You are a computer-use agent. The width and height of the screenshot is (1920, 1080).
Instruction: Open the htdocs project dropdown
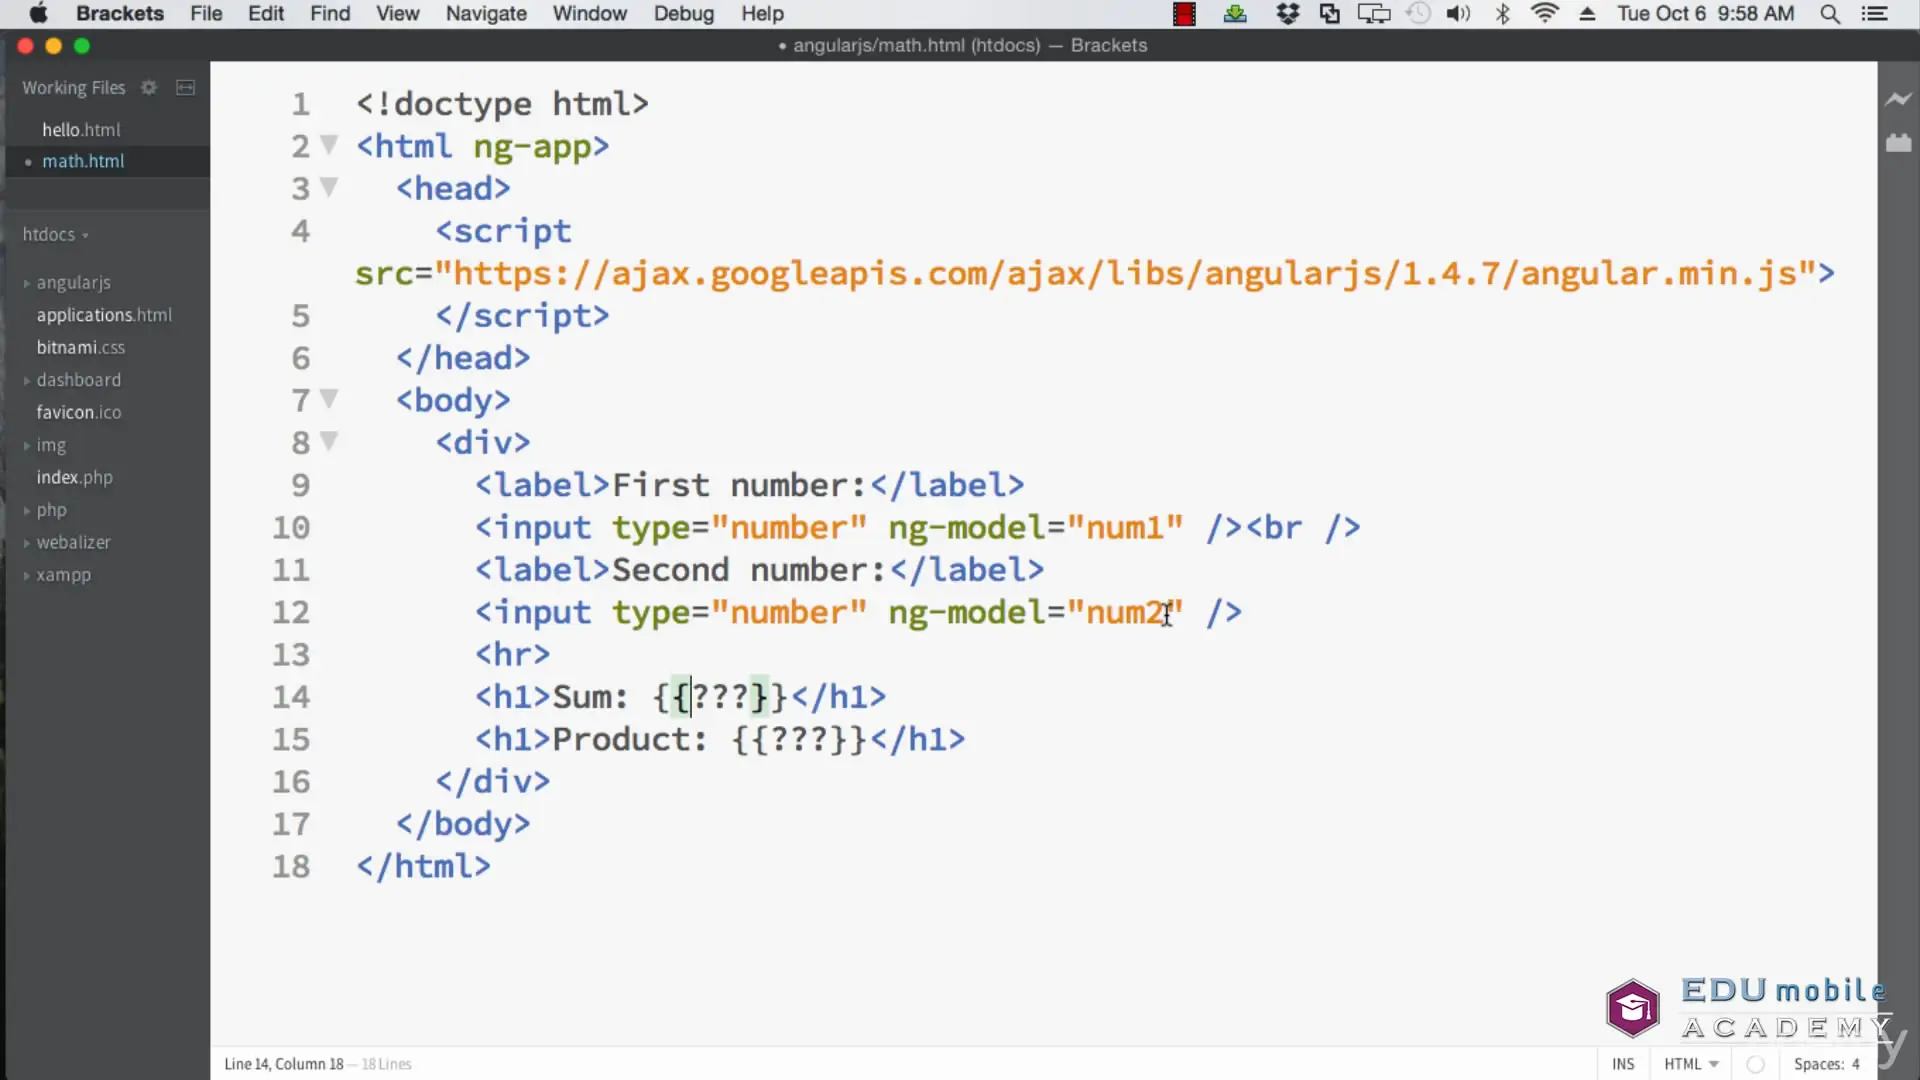click(55, 234)
